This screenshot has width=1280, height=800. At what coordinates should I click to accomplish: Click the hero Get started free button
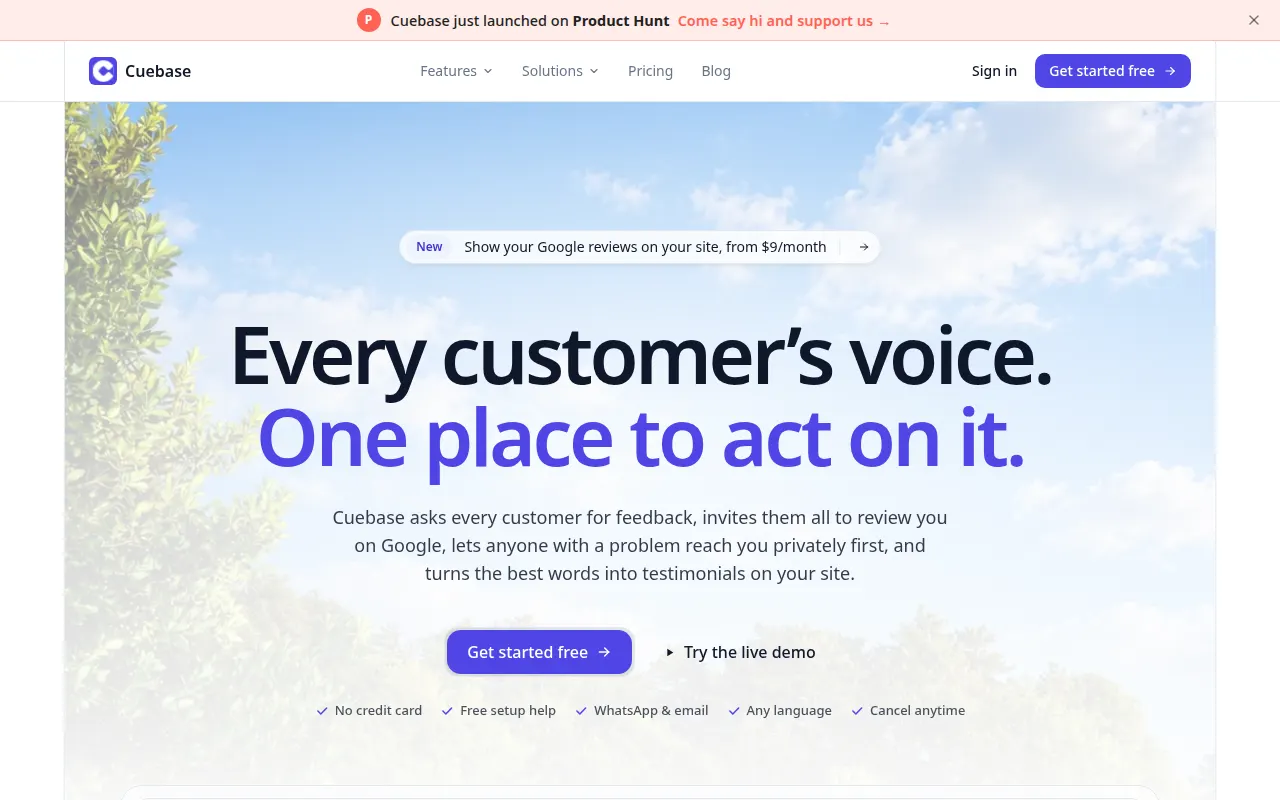pyautogui.click(x=539, y=652)
